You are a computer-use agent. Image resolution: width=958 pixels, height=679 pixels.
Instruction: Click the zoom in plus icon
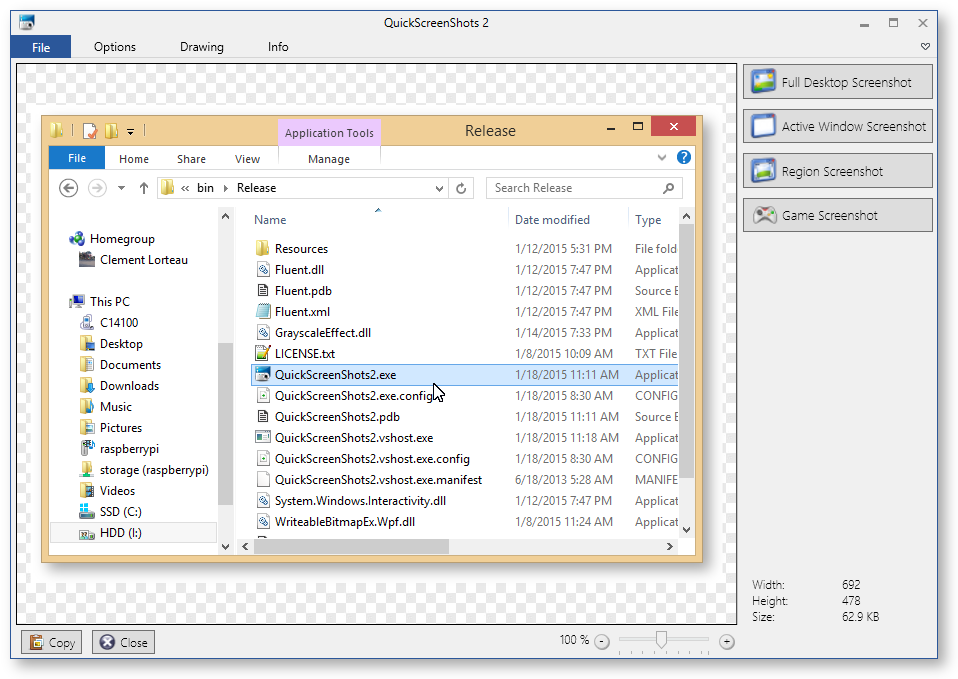(x=727, y=641)
